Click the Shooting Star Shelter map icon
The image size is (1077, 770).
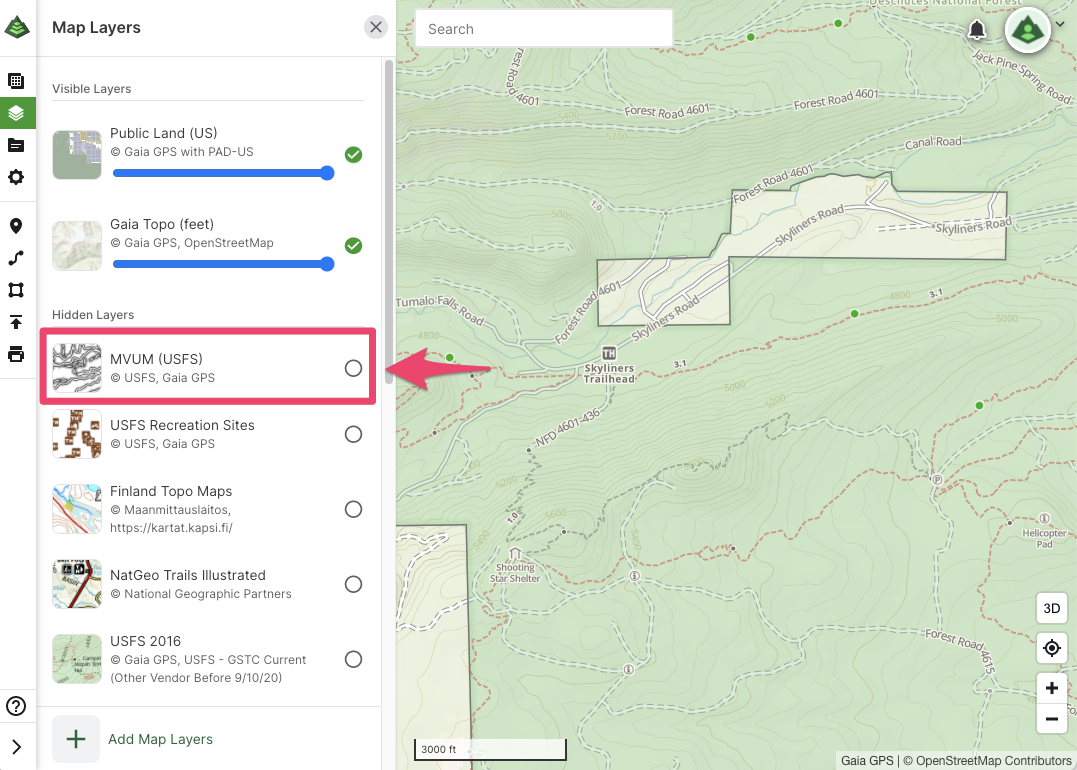[x=515, y=554]
